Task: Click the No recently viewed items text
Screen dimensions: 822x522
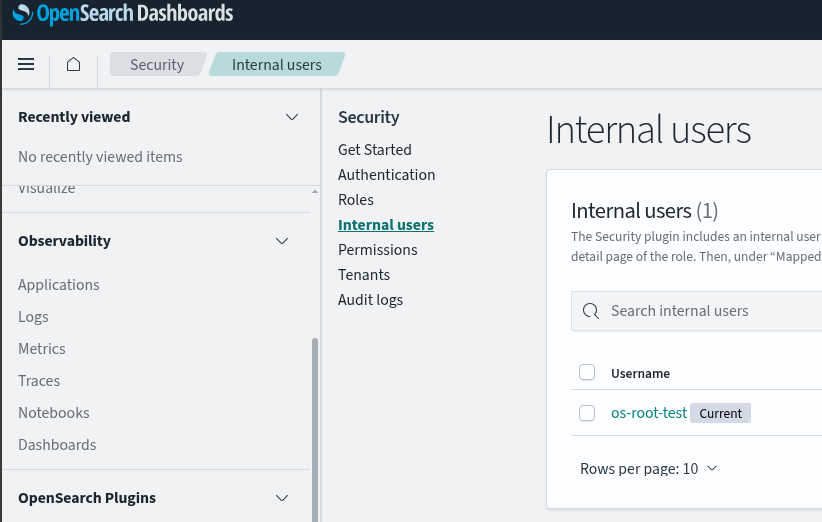Action: click(x=100, y=157)
